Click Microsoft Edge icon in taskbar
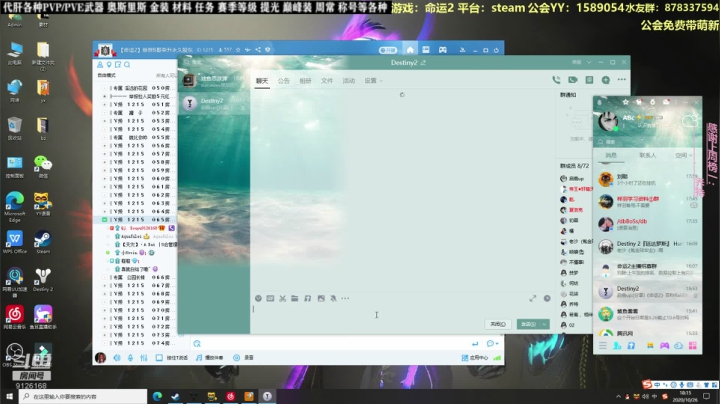Image resolution: width=720 pixels, height=404 pixels. point(157,396)
